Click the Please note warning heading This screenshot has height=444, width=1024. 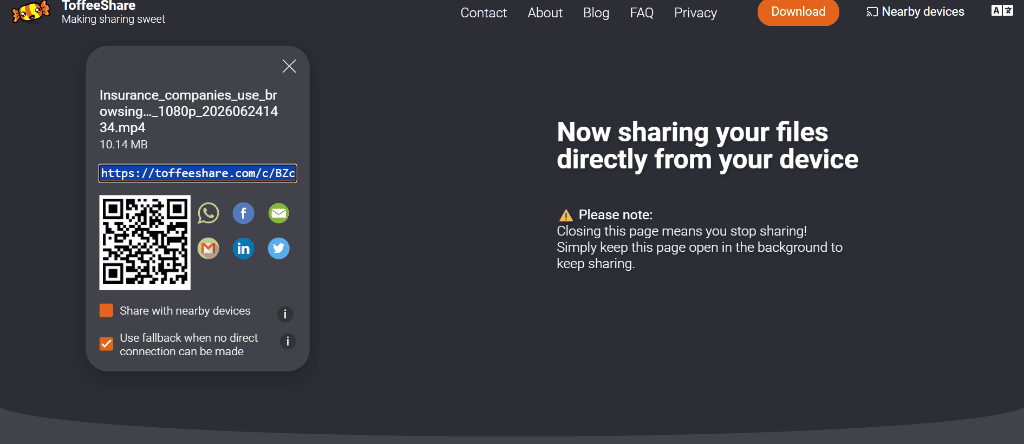606,215
